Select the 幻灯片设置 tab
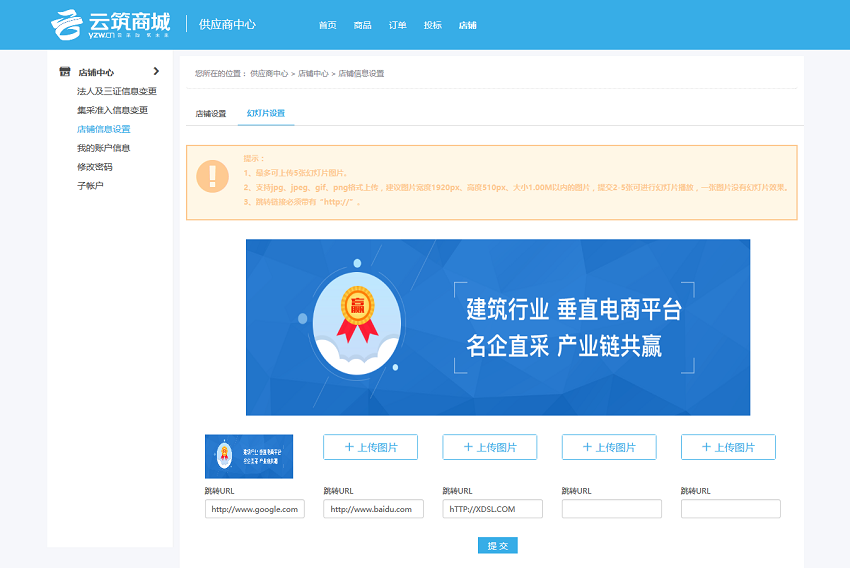 (266, 114)
